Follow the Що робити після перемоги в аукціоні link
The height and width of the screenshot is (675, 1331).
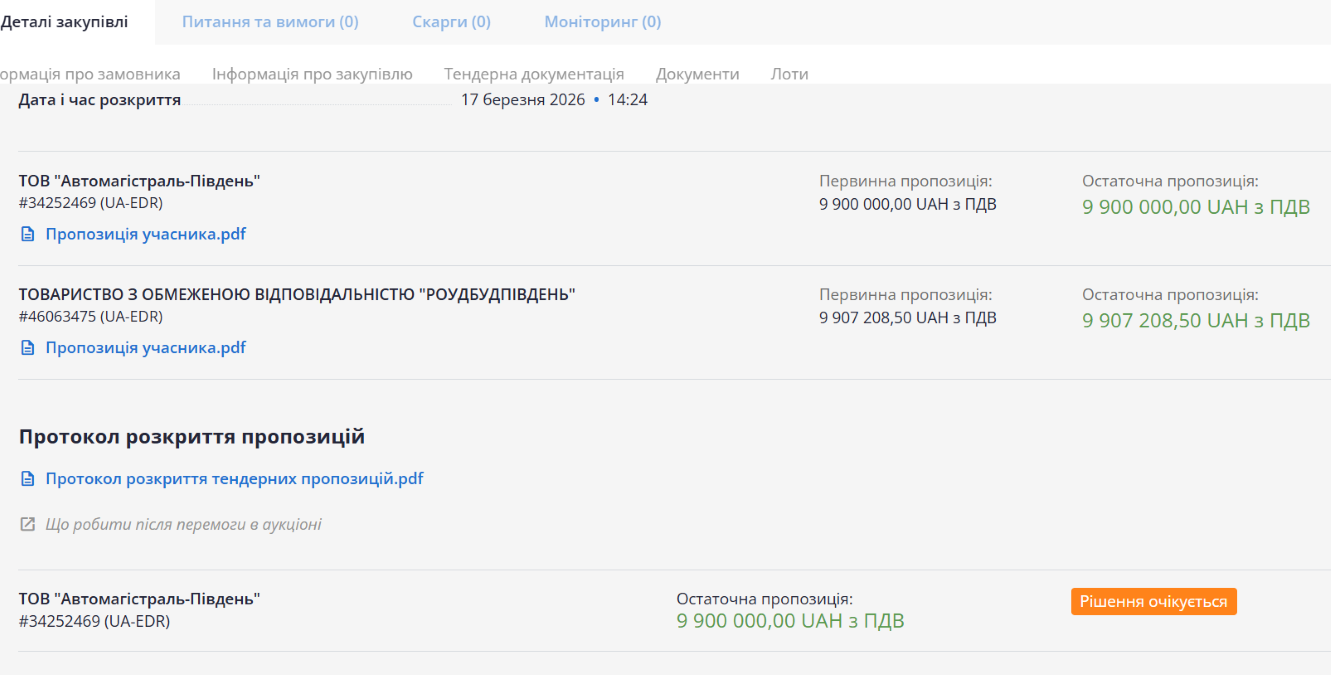click(183, 525)
